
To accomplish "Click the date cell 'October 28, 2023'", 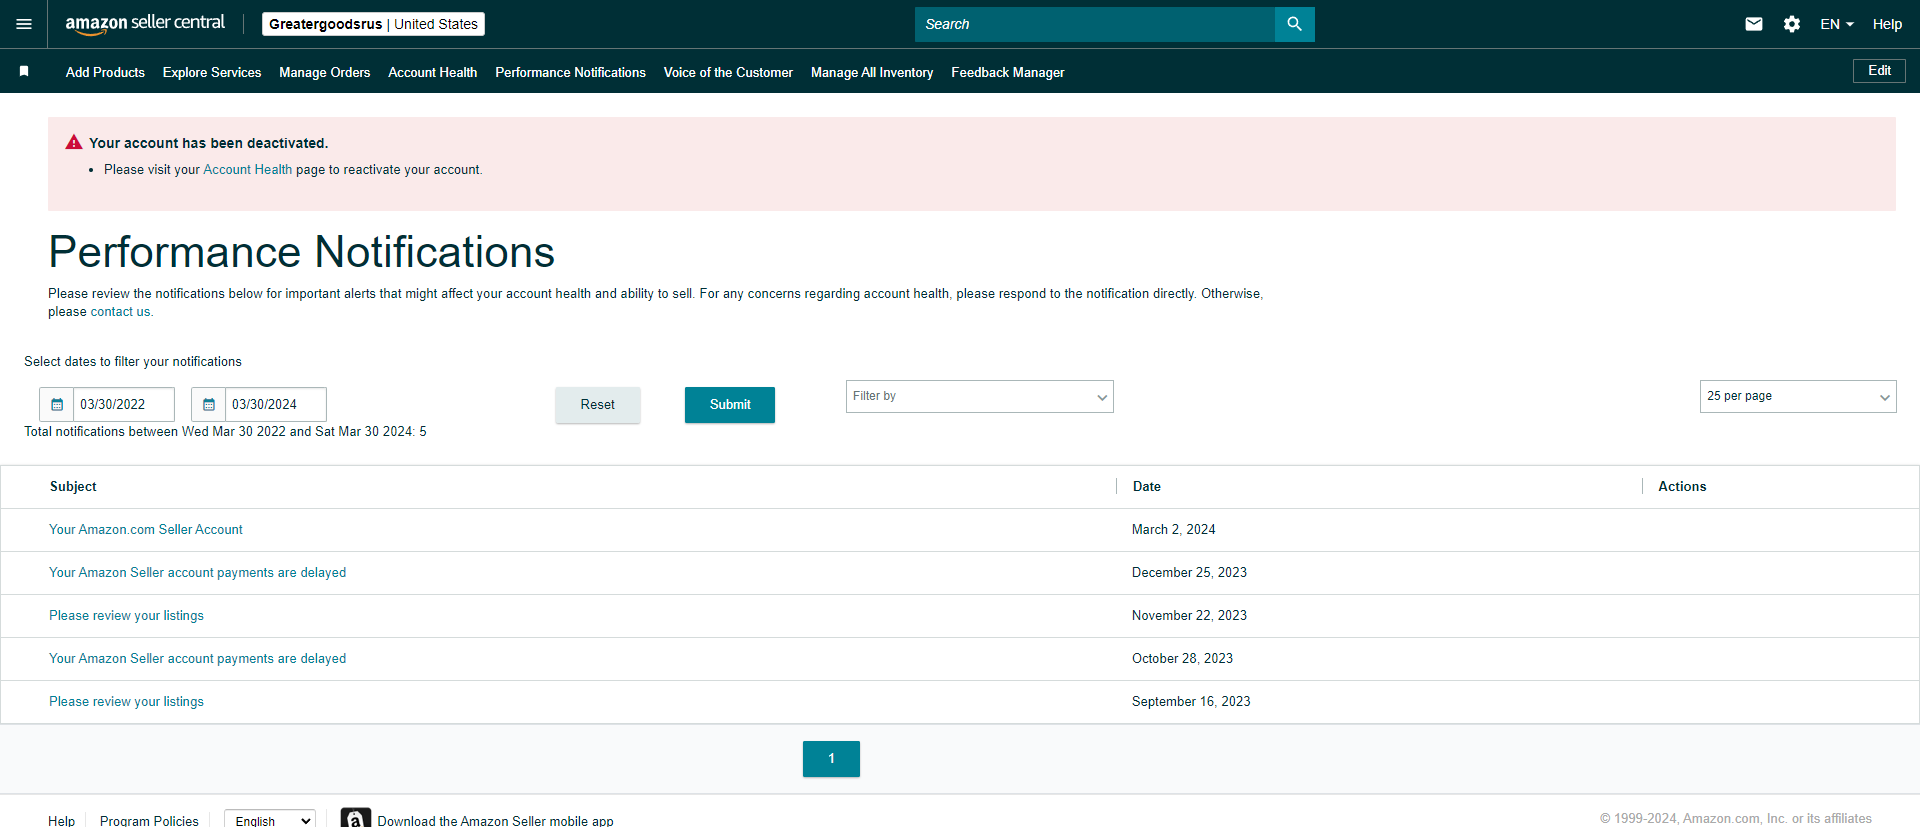I will pyautogui.click(x=1182, y=659).
